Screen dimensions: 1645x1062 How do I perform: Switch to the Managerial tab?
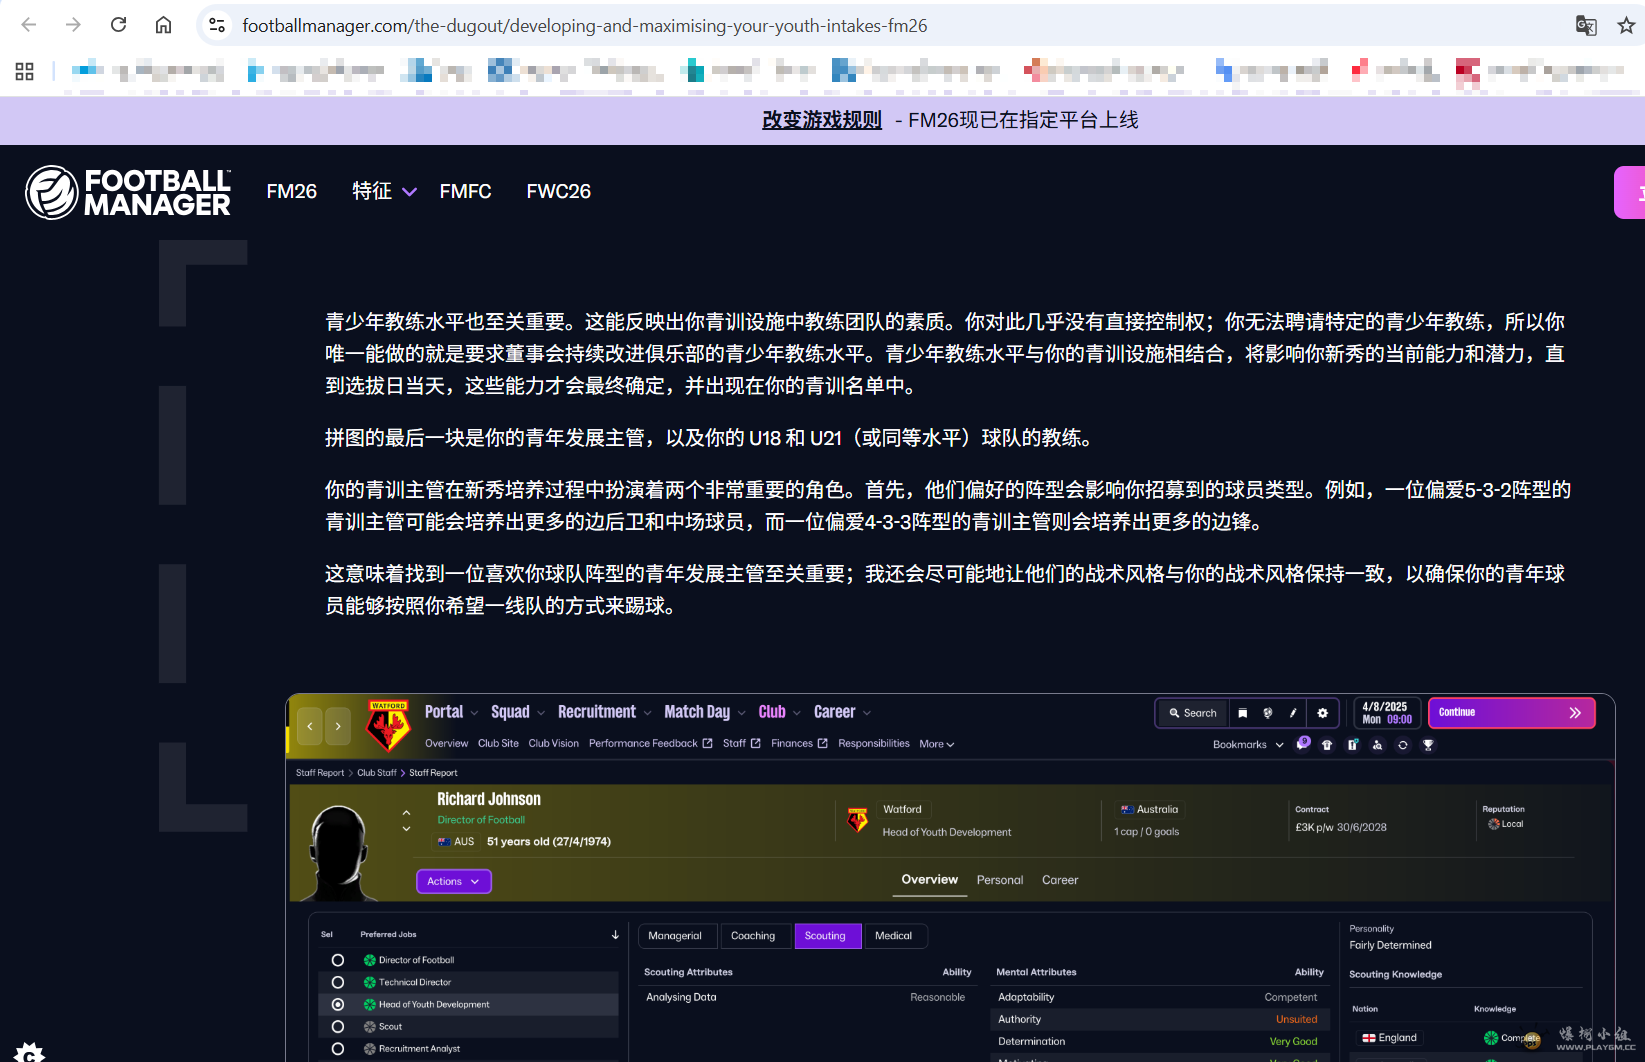[675, 936]
